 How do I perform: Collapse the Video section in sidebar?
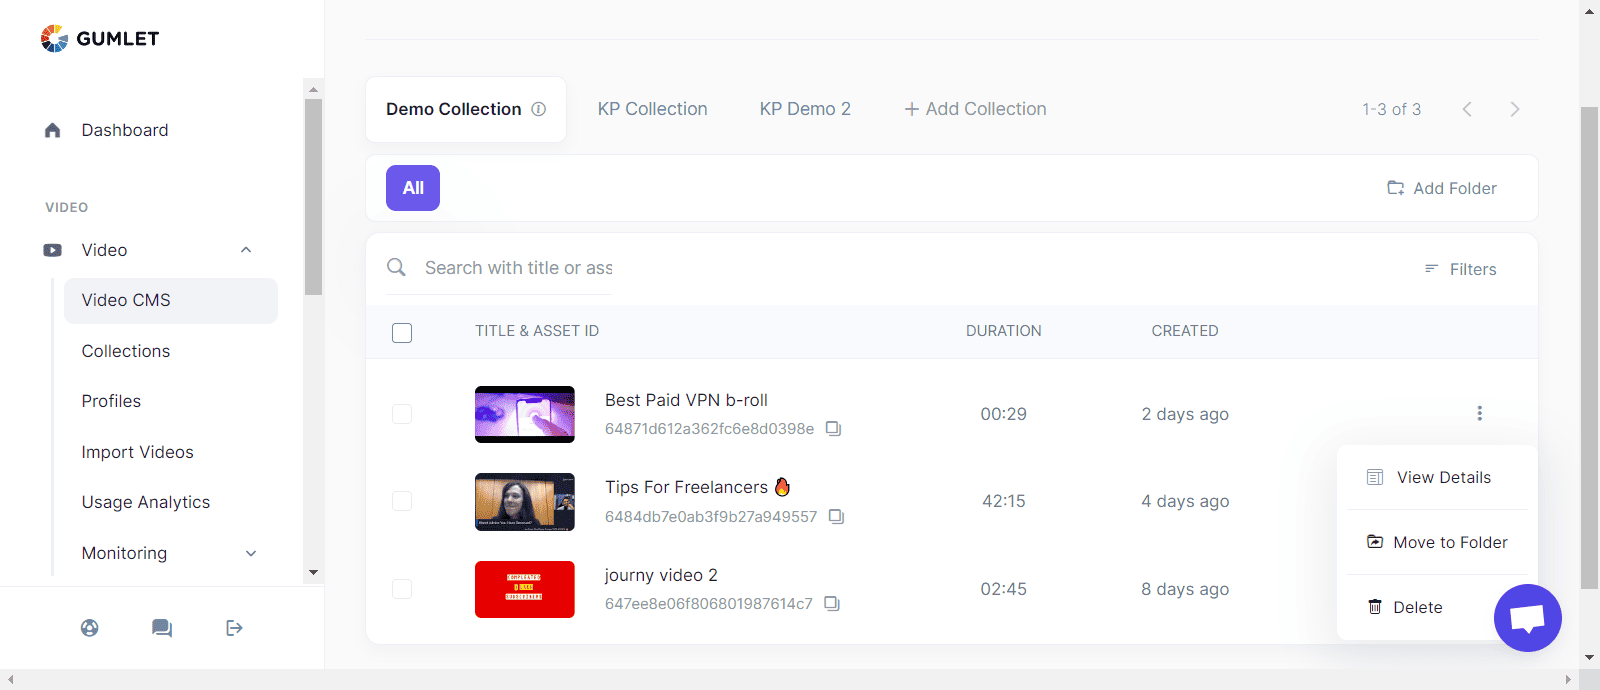(x=246, y=250)
